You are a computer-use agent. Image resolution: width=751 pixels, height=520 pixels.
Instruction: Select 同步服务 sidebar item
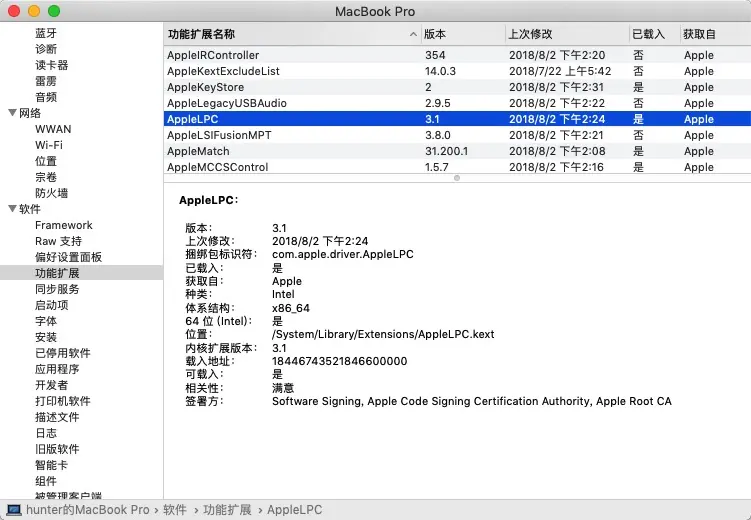click(57, 289)
